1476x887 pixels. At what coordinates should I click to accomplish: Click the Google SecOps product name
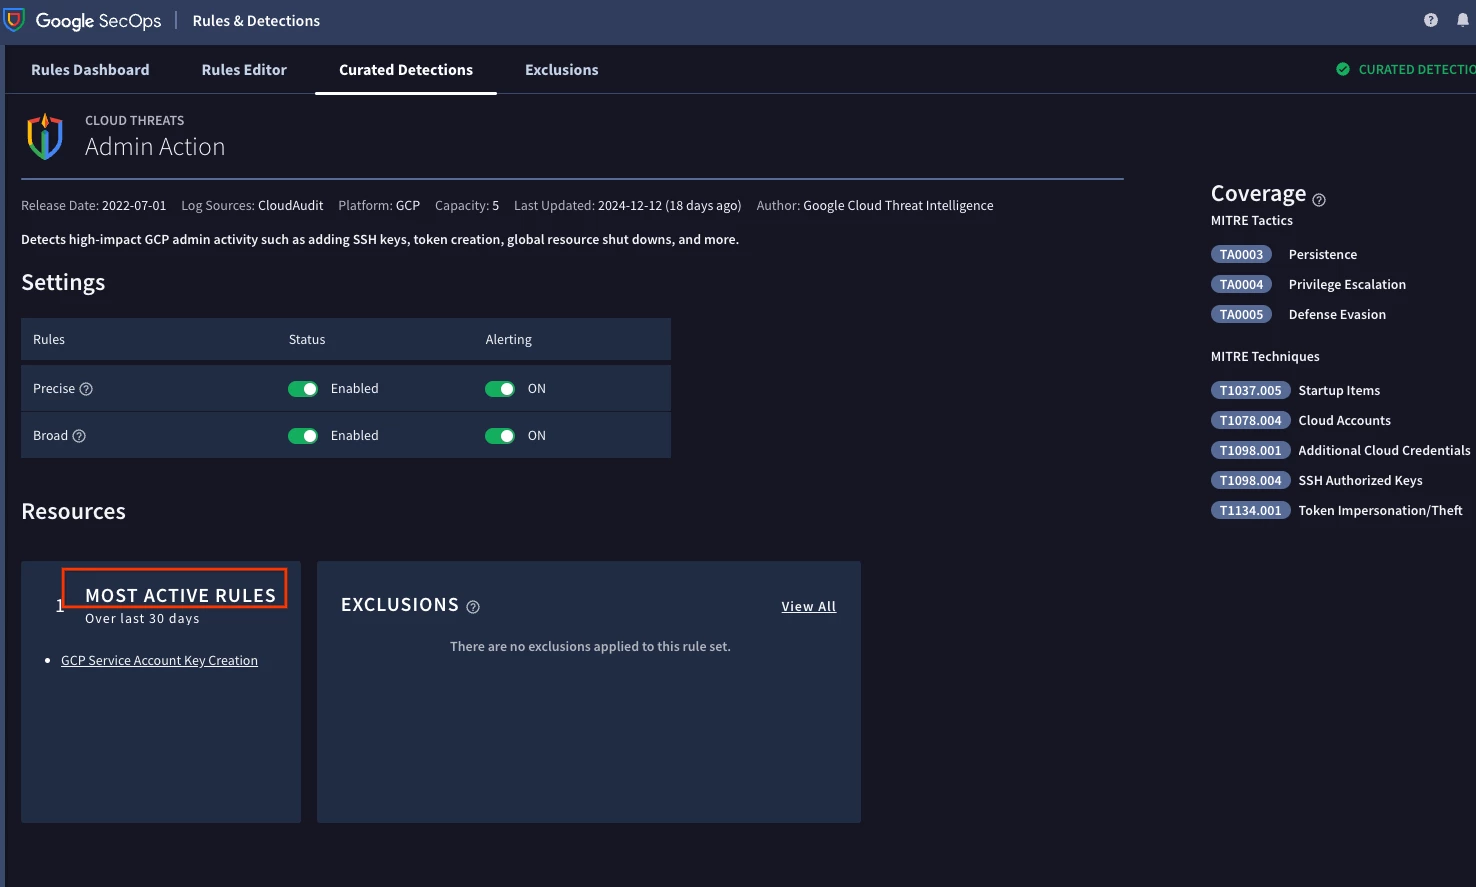point(98,21)
